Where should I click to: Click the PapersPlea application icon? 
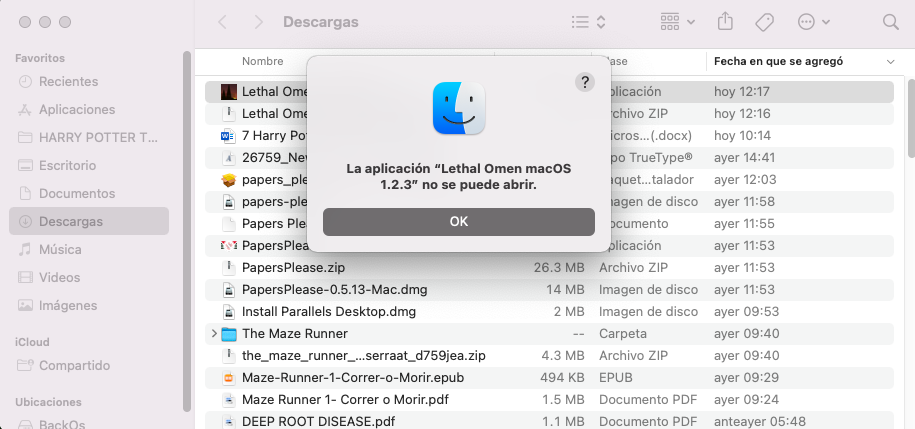[229, 246]
